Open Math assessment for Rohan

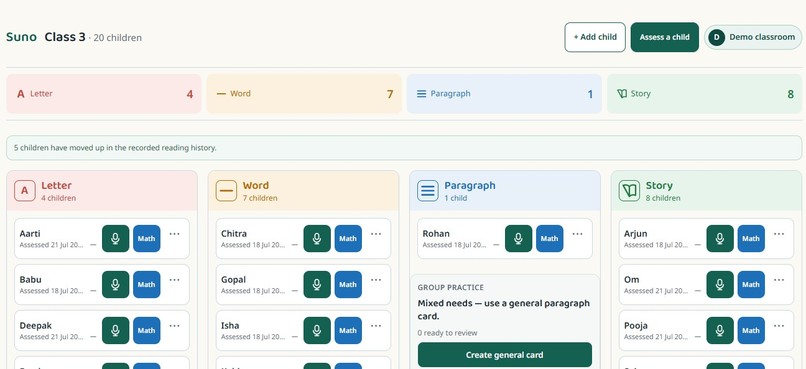click(549, 238)
